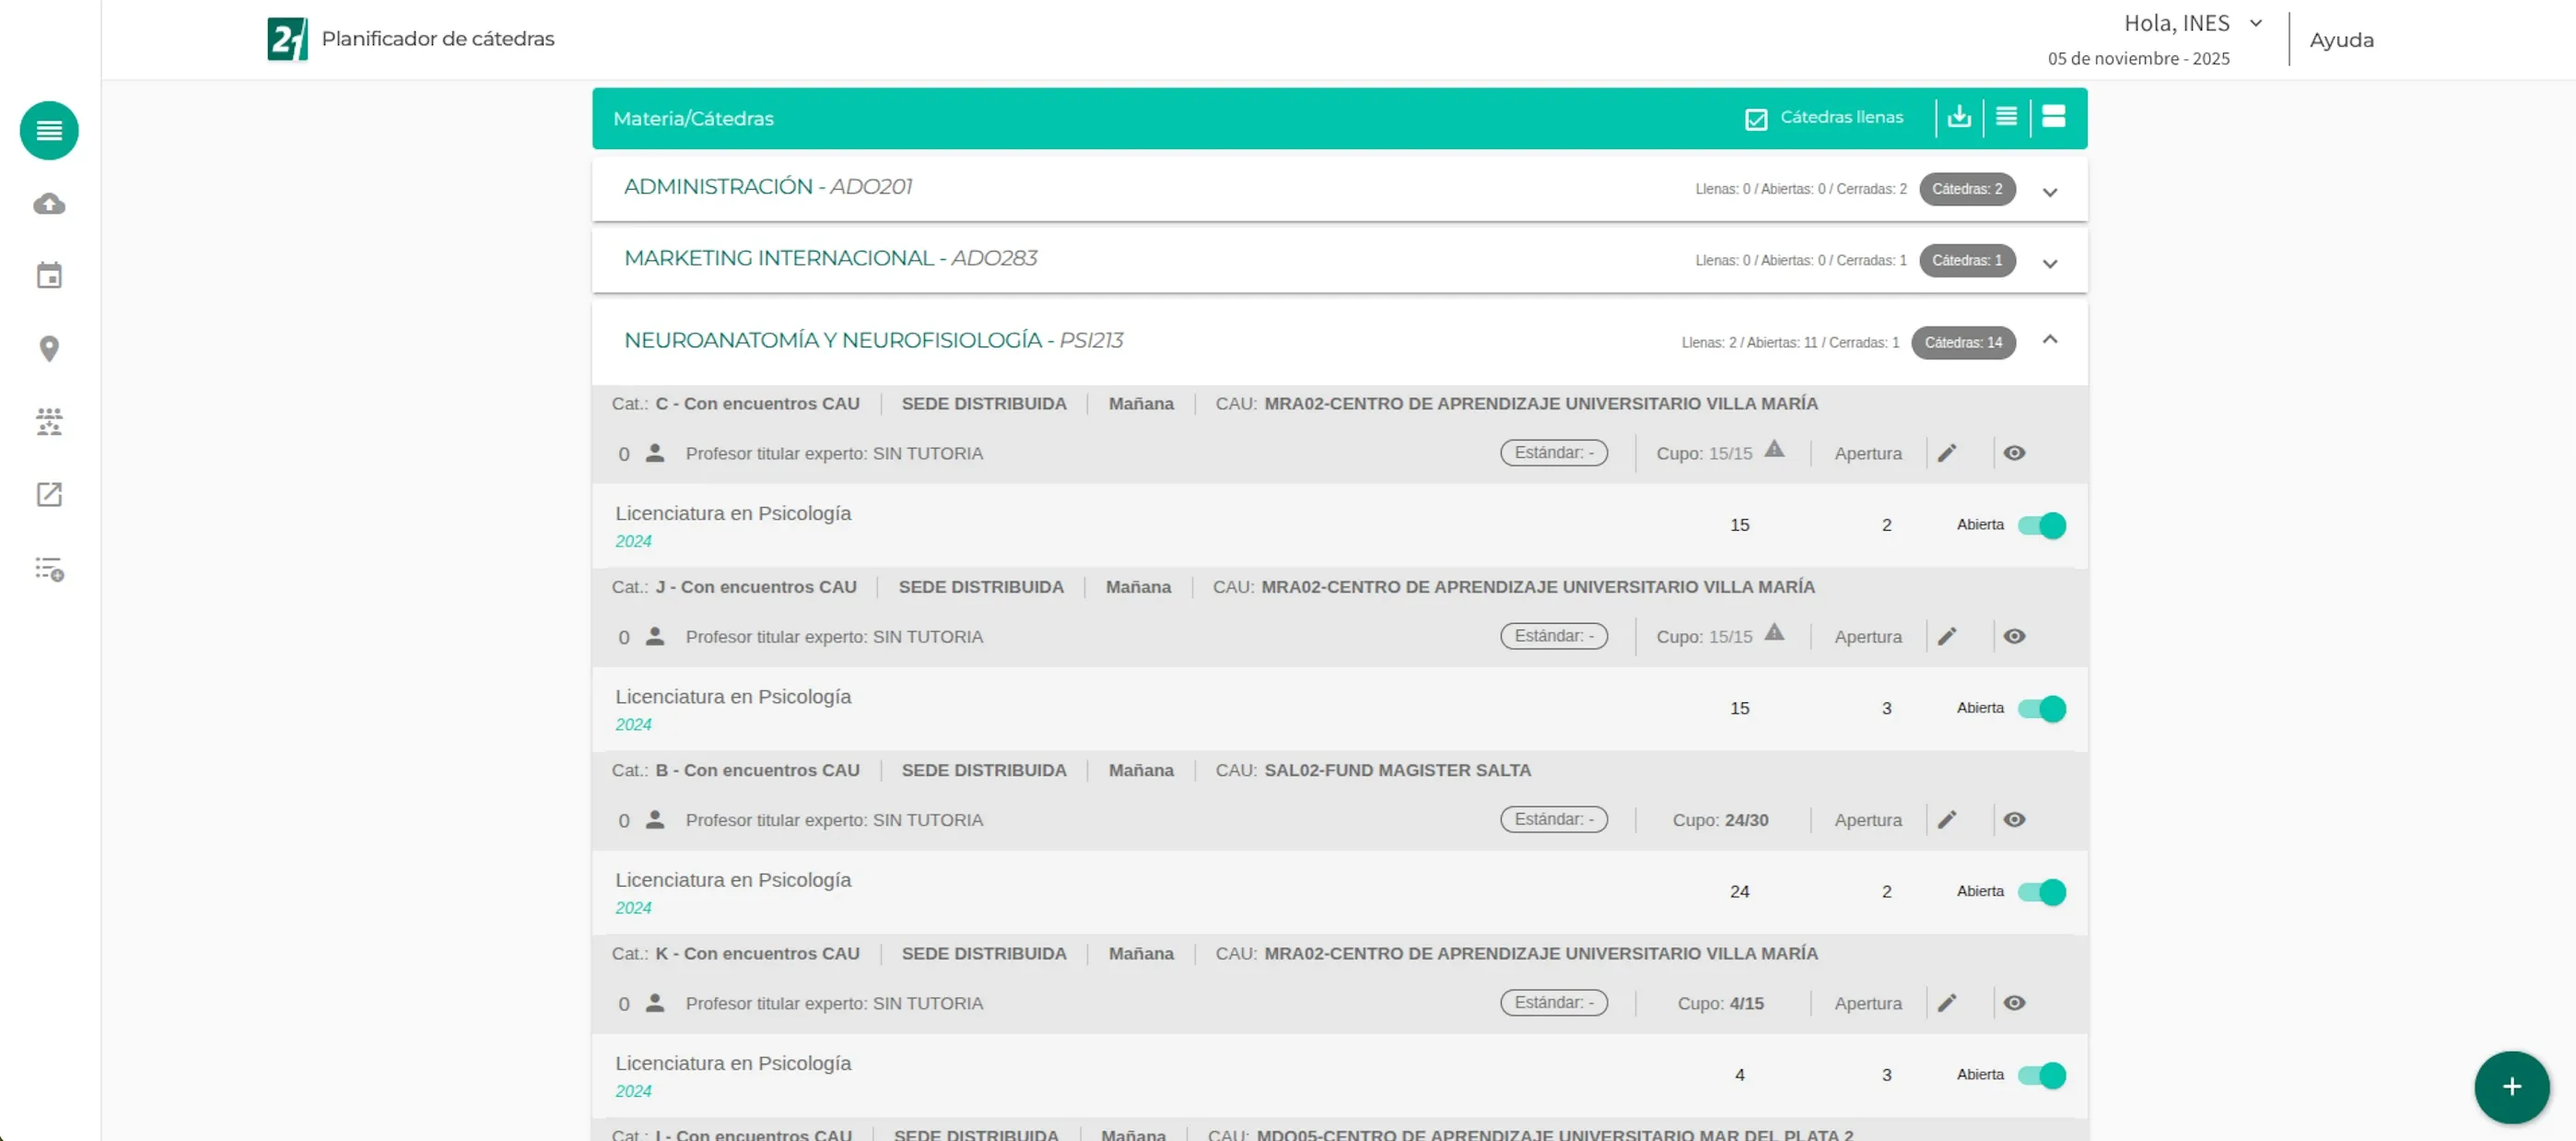Screen dimensions: 2576x1141
Task: Open the Ayuda help menu
Action: point(2341,40)
